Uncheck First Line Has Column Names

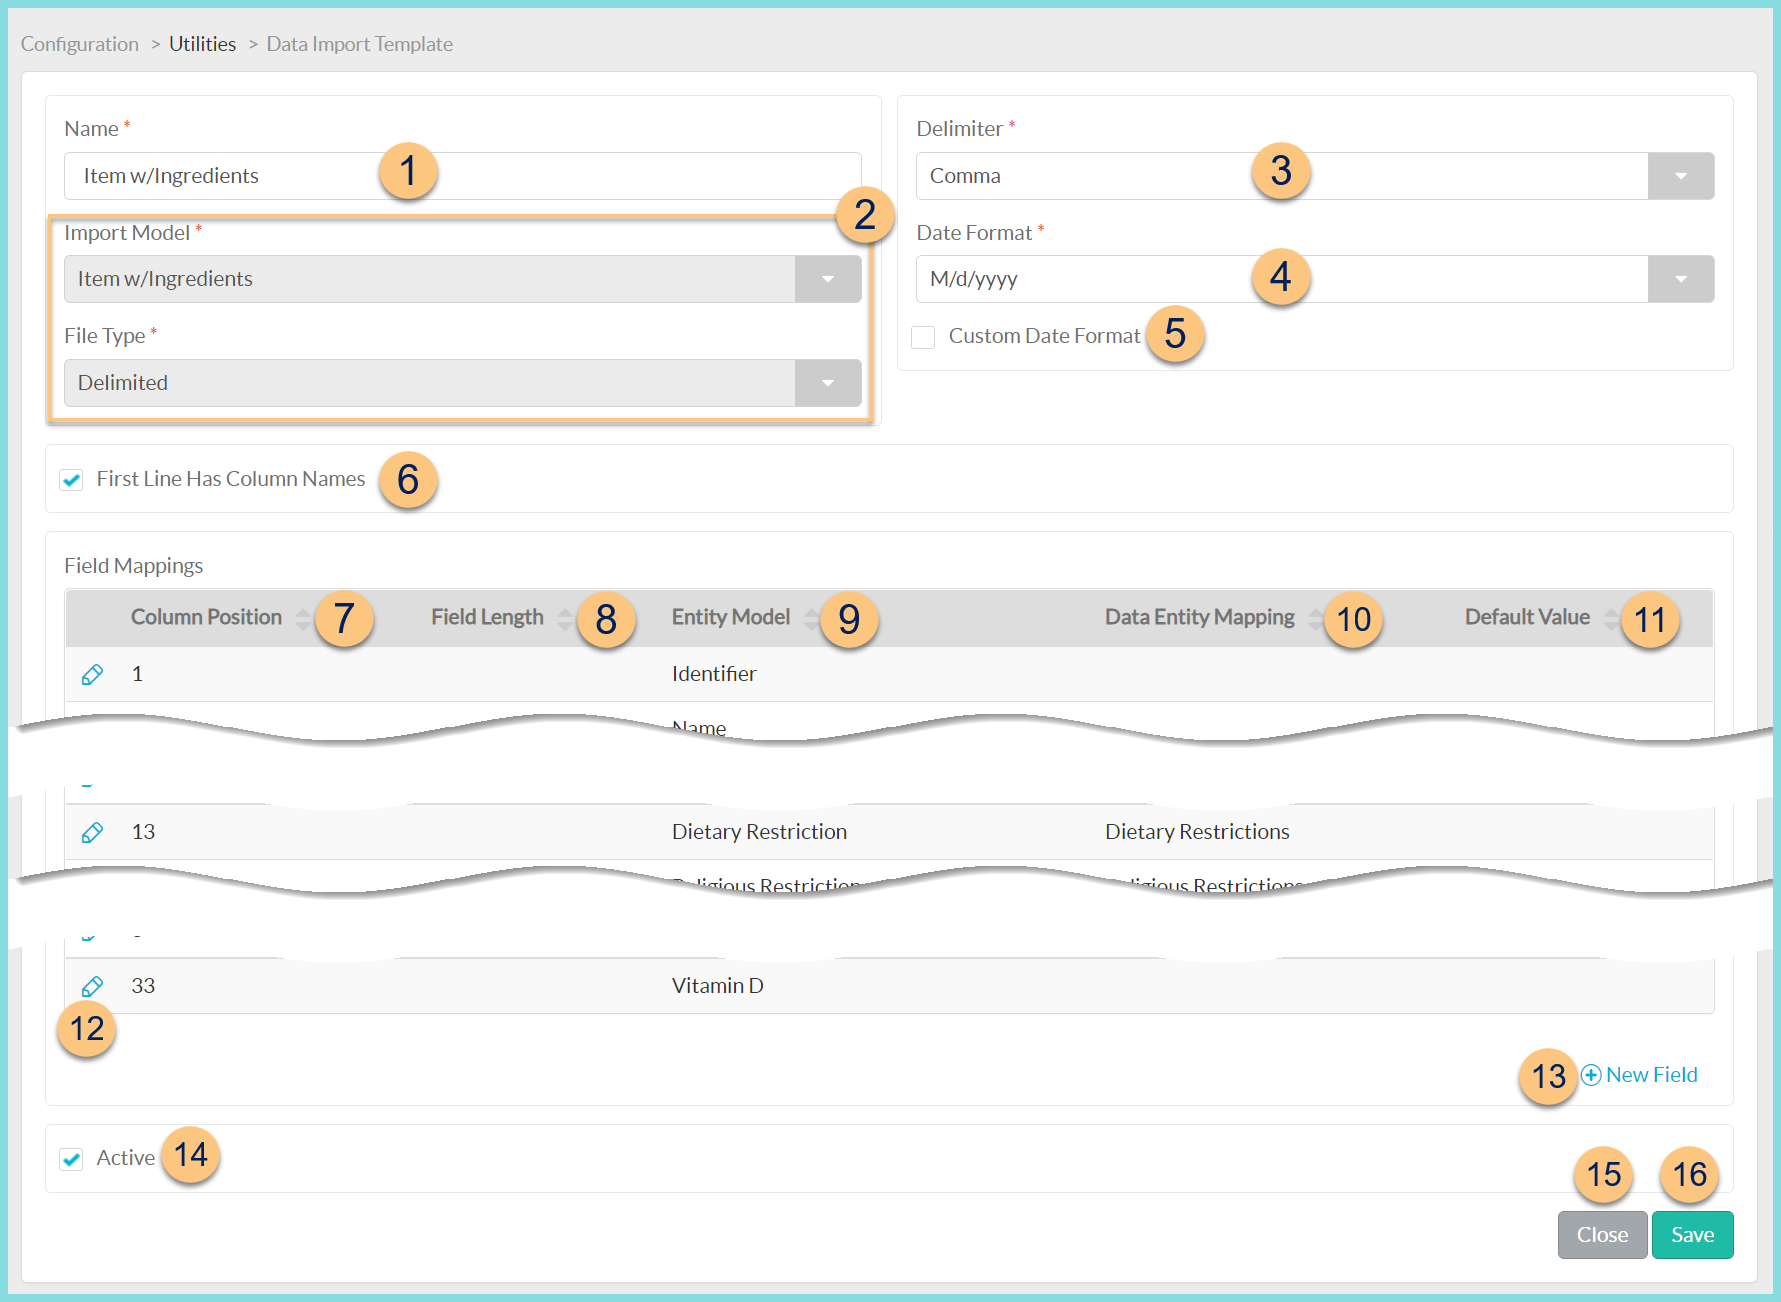tap(70, 479)
